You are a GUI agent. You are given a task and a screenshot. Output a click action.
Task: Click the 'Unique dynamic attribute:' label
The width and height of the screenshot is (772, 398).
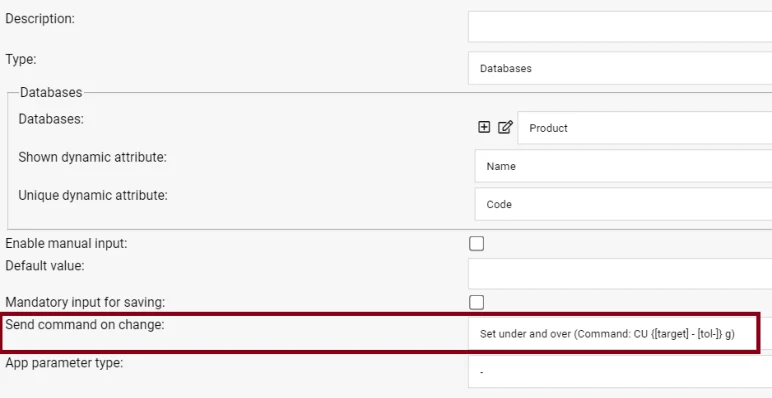[x=93, y=196]
